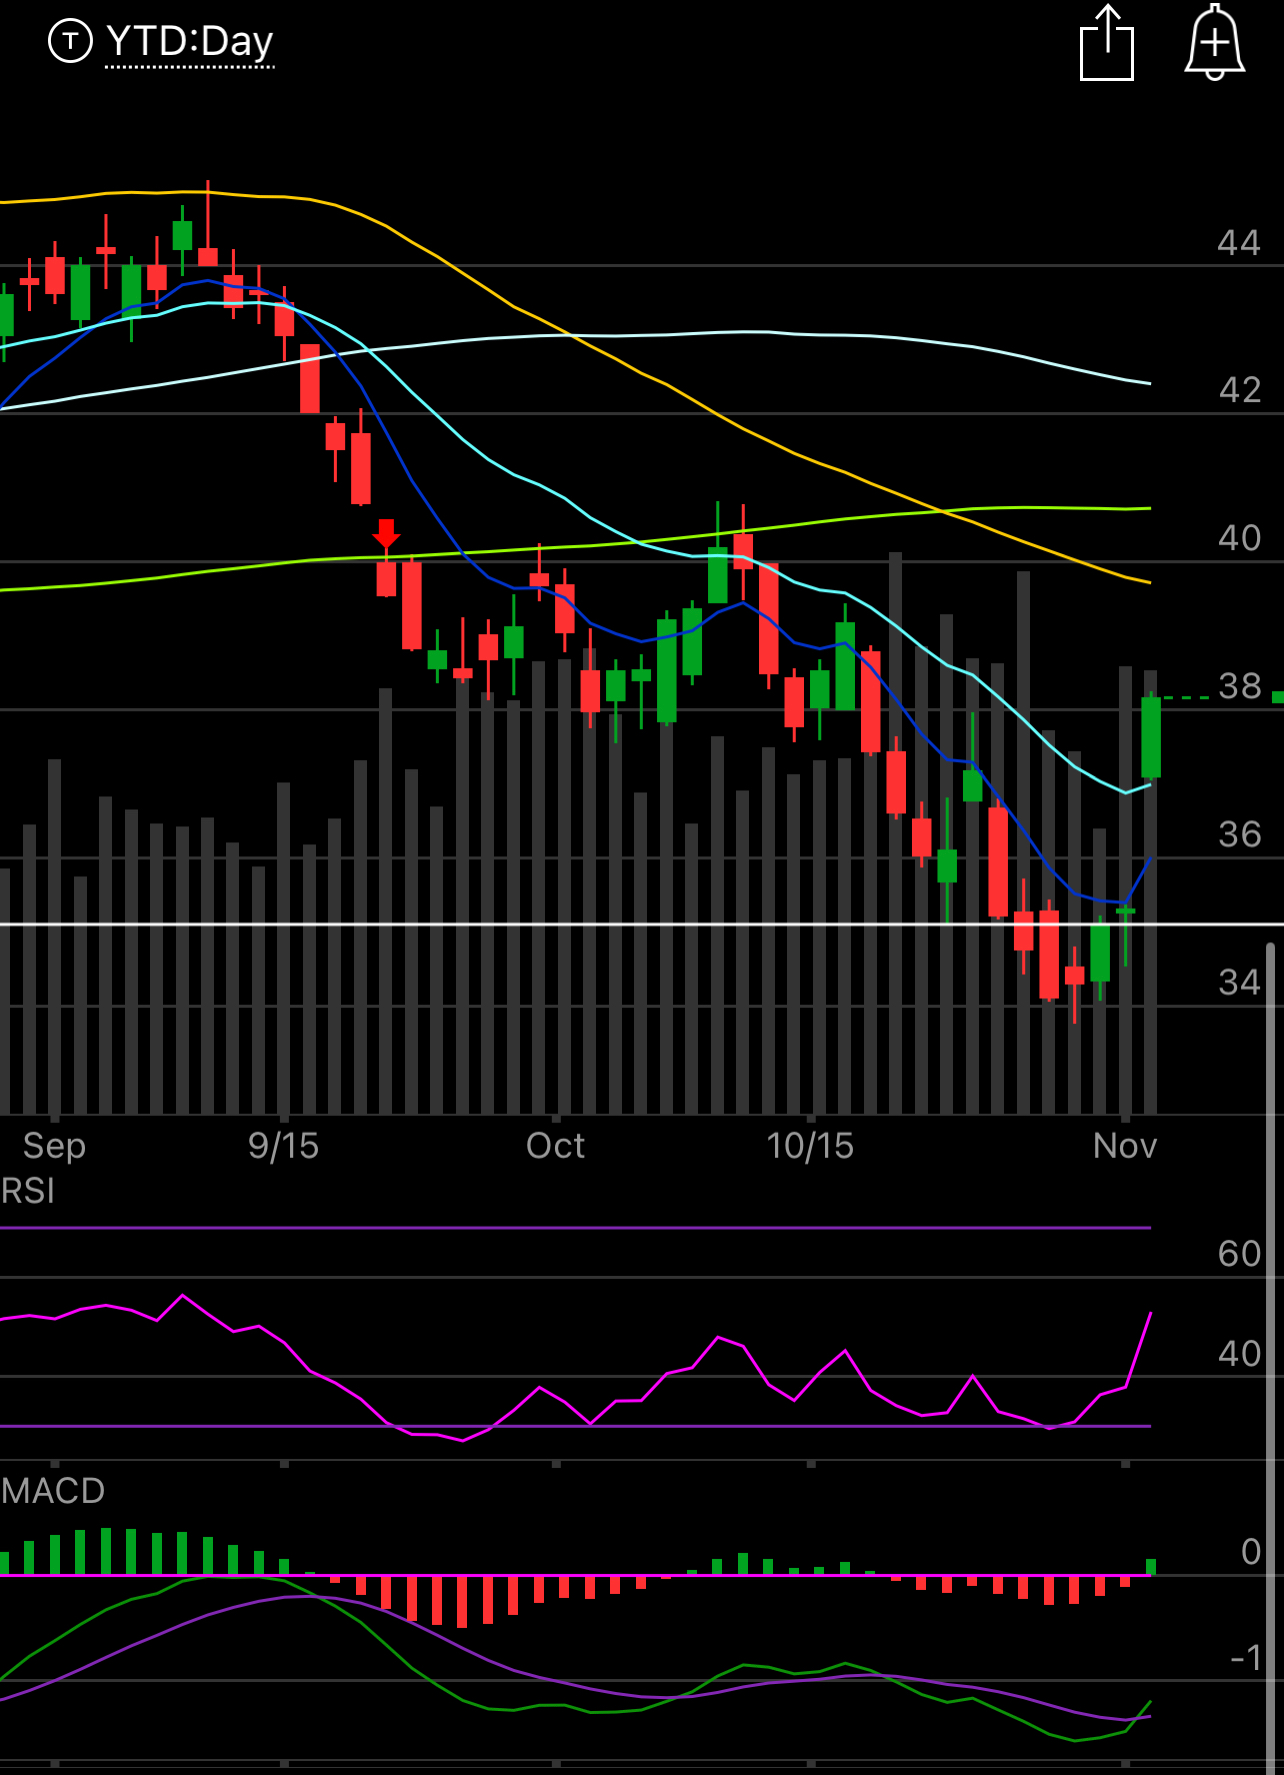Tap the MACD 0 level label
The width and height of the screenshot is (1284, 1775).
pyautogui.click(x=1251, y=1552)
